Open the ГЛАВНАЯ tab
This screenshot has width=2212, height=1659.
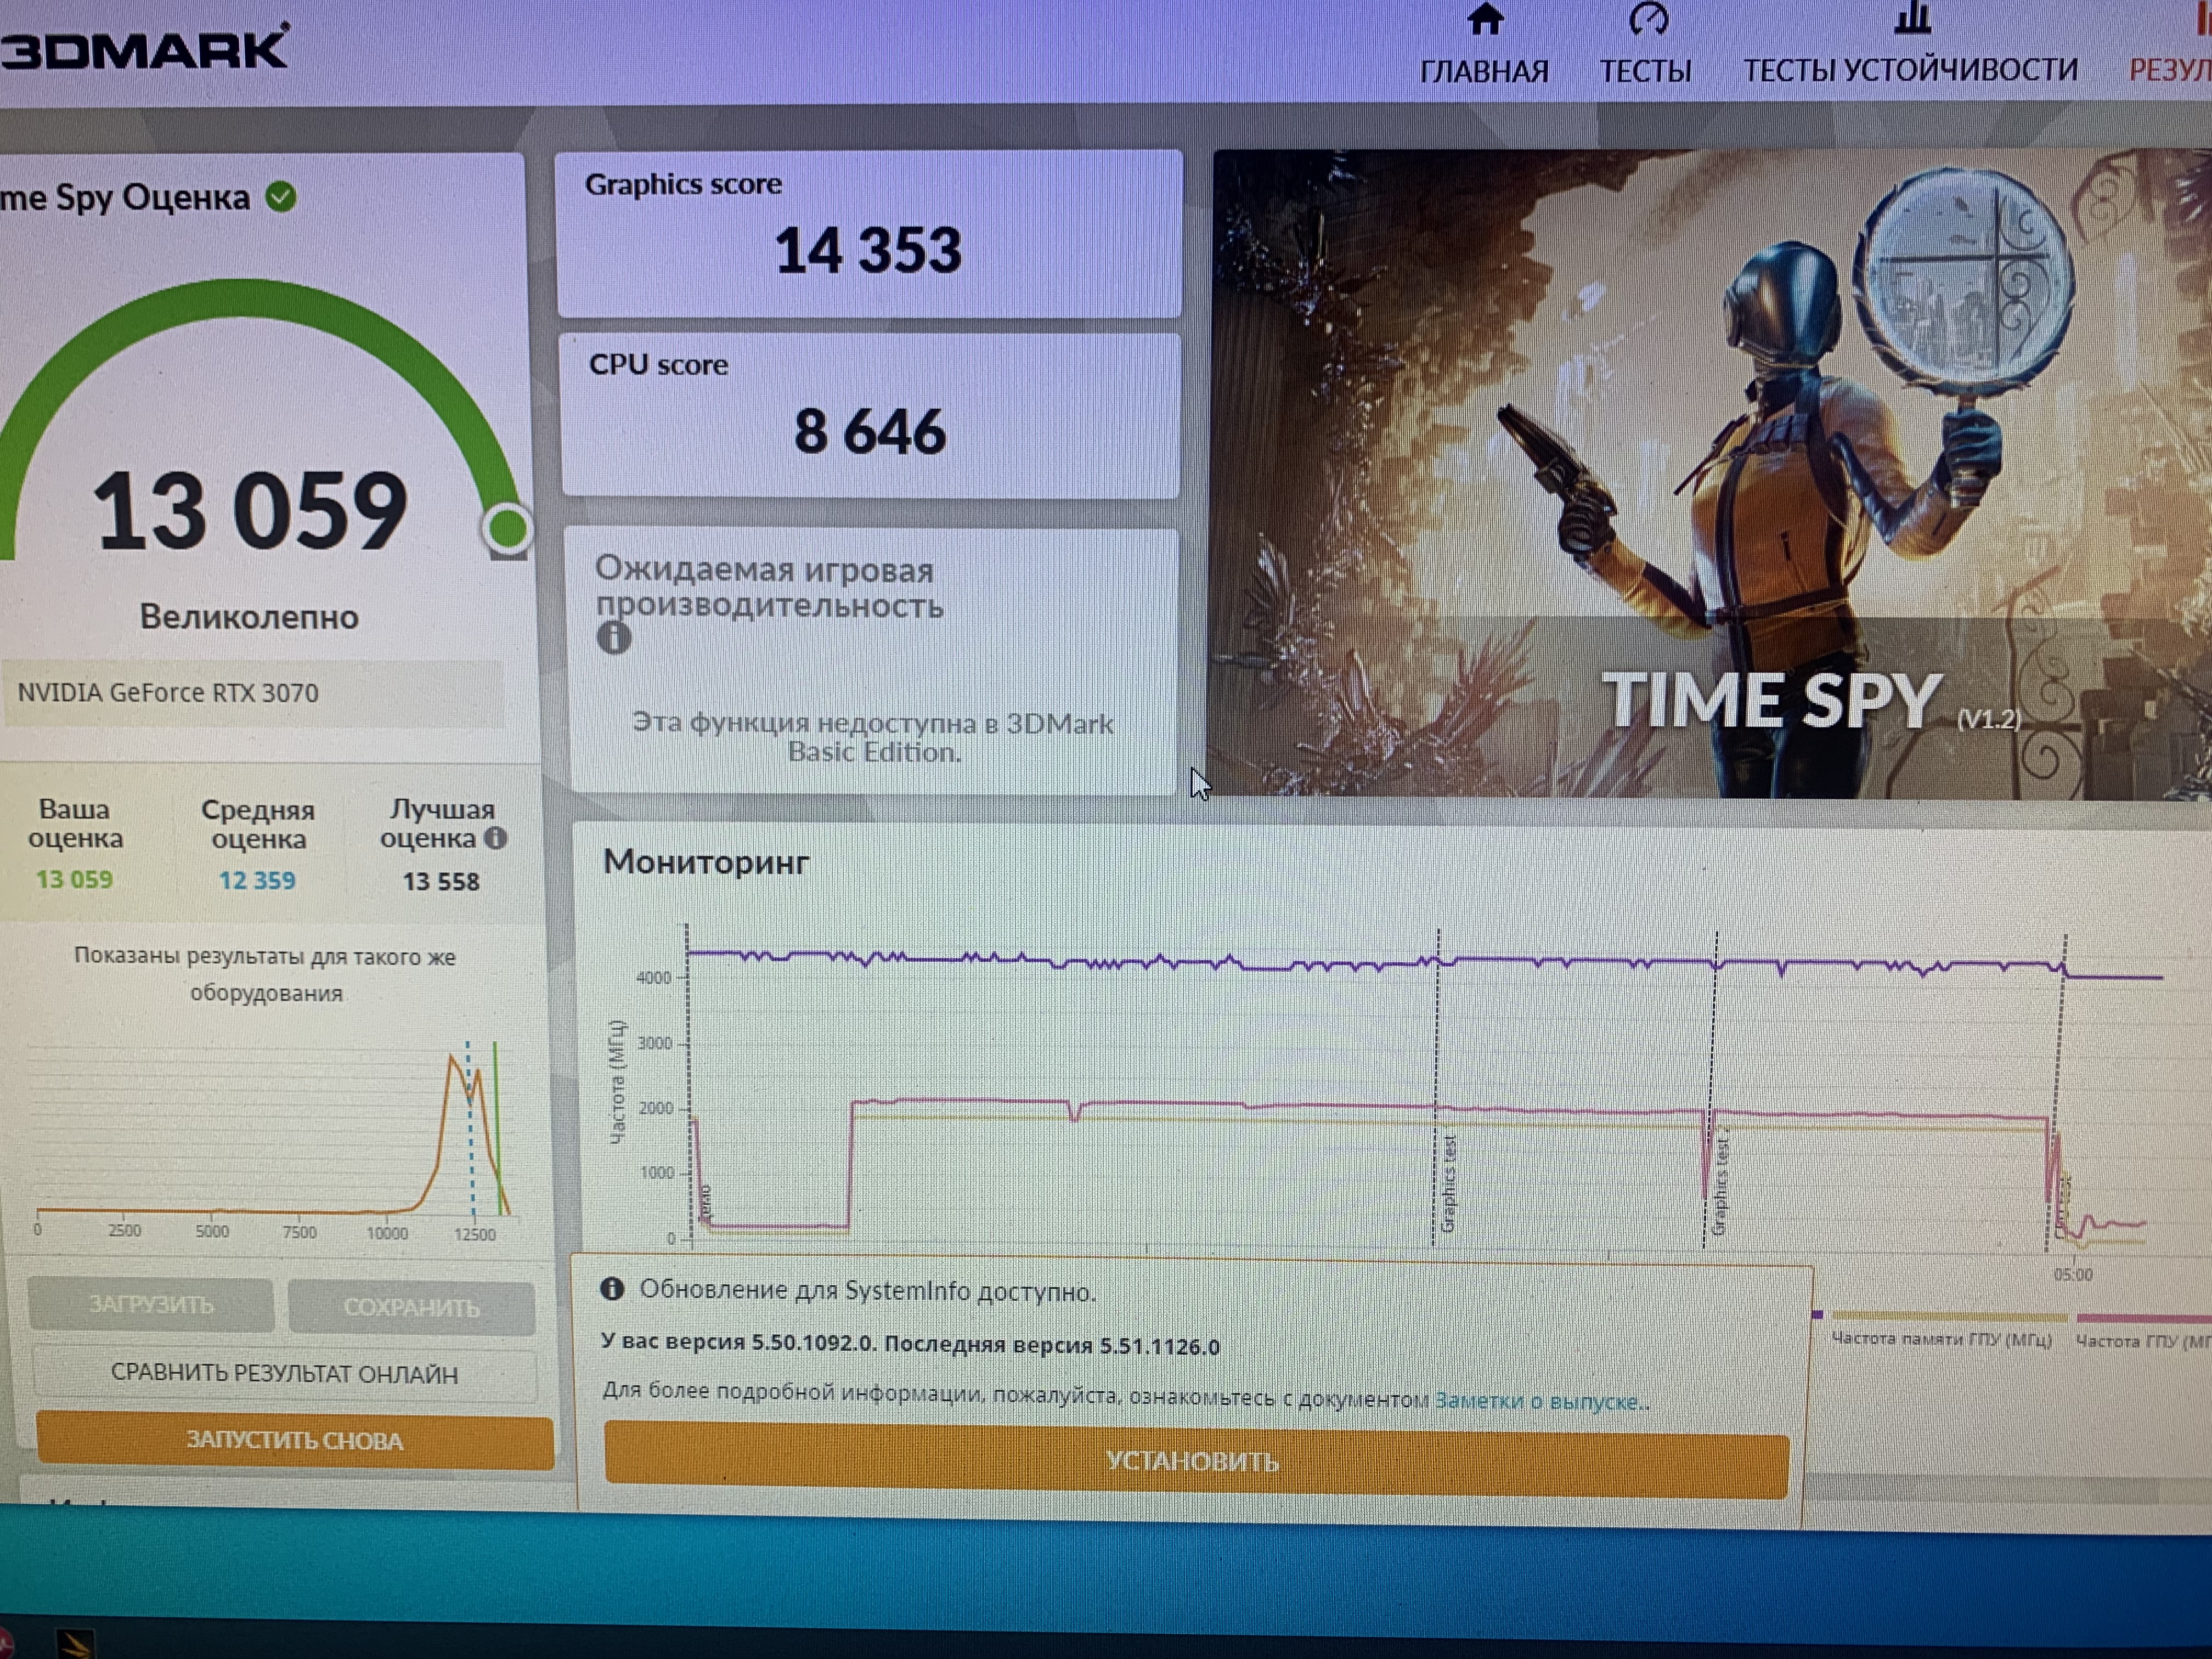(1484, 71)
